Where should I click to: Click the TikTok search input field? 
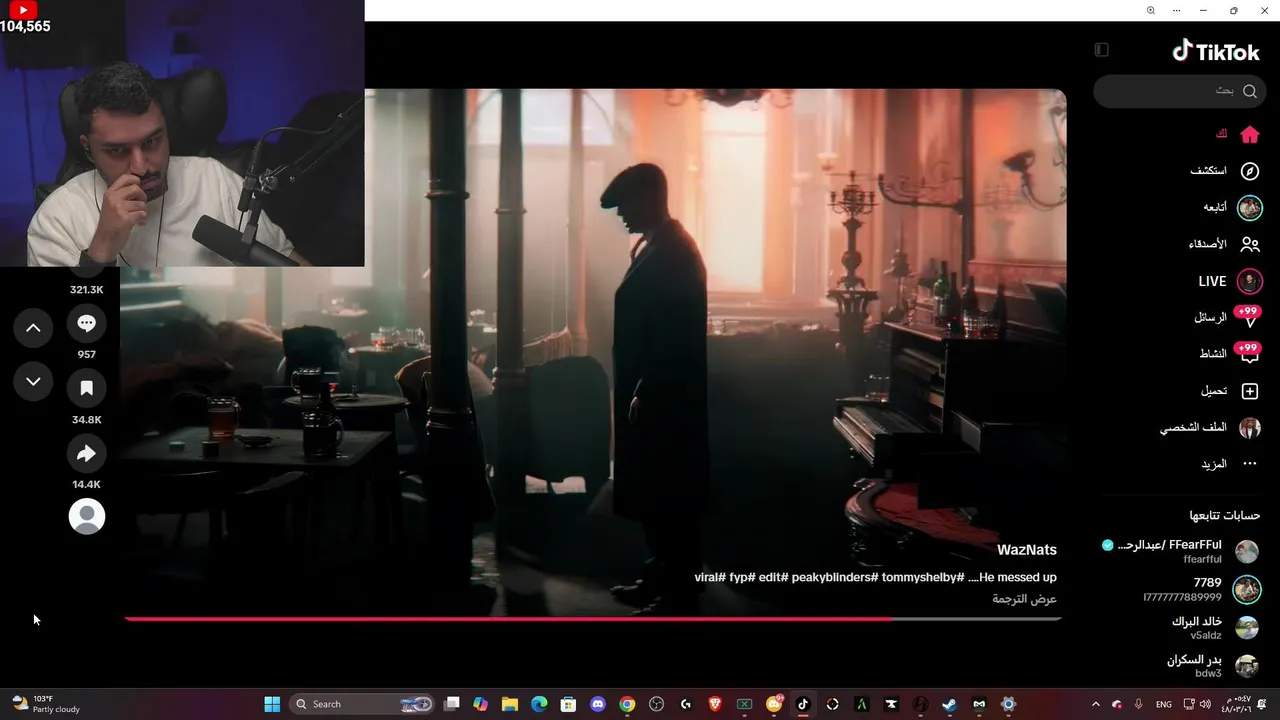(1180, 91)
